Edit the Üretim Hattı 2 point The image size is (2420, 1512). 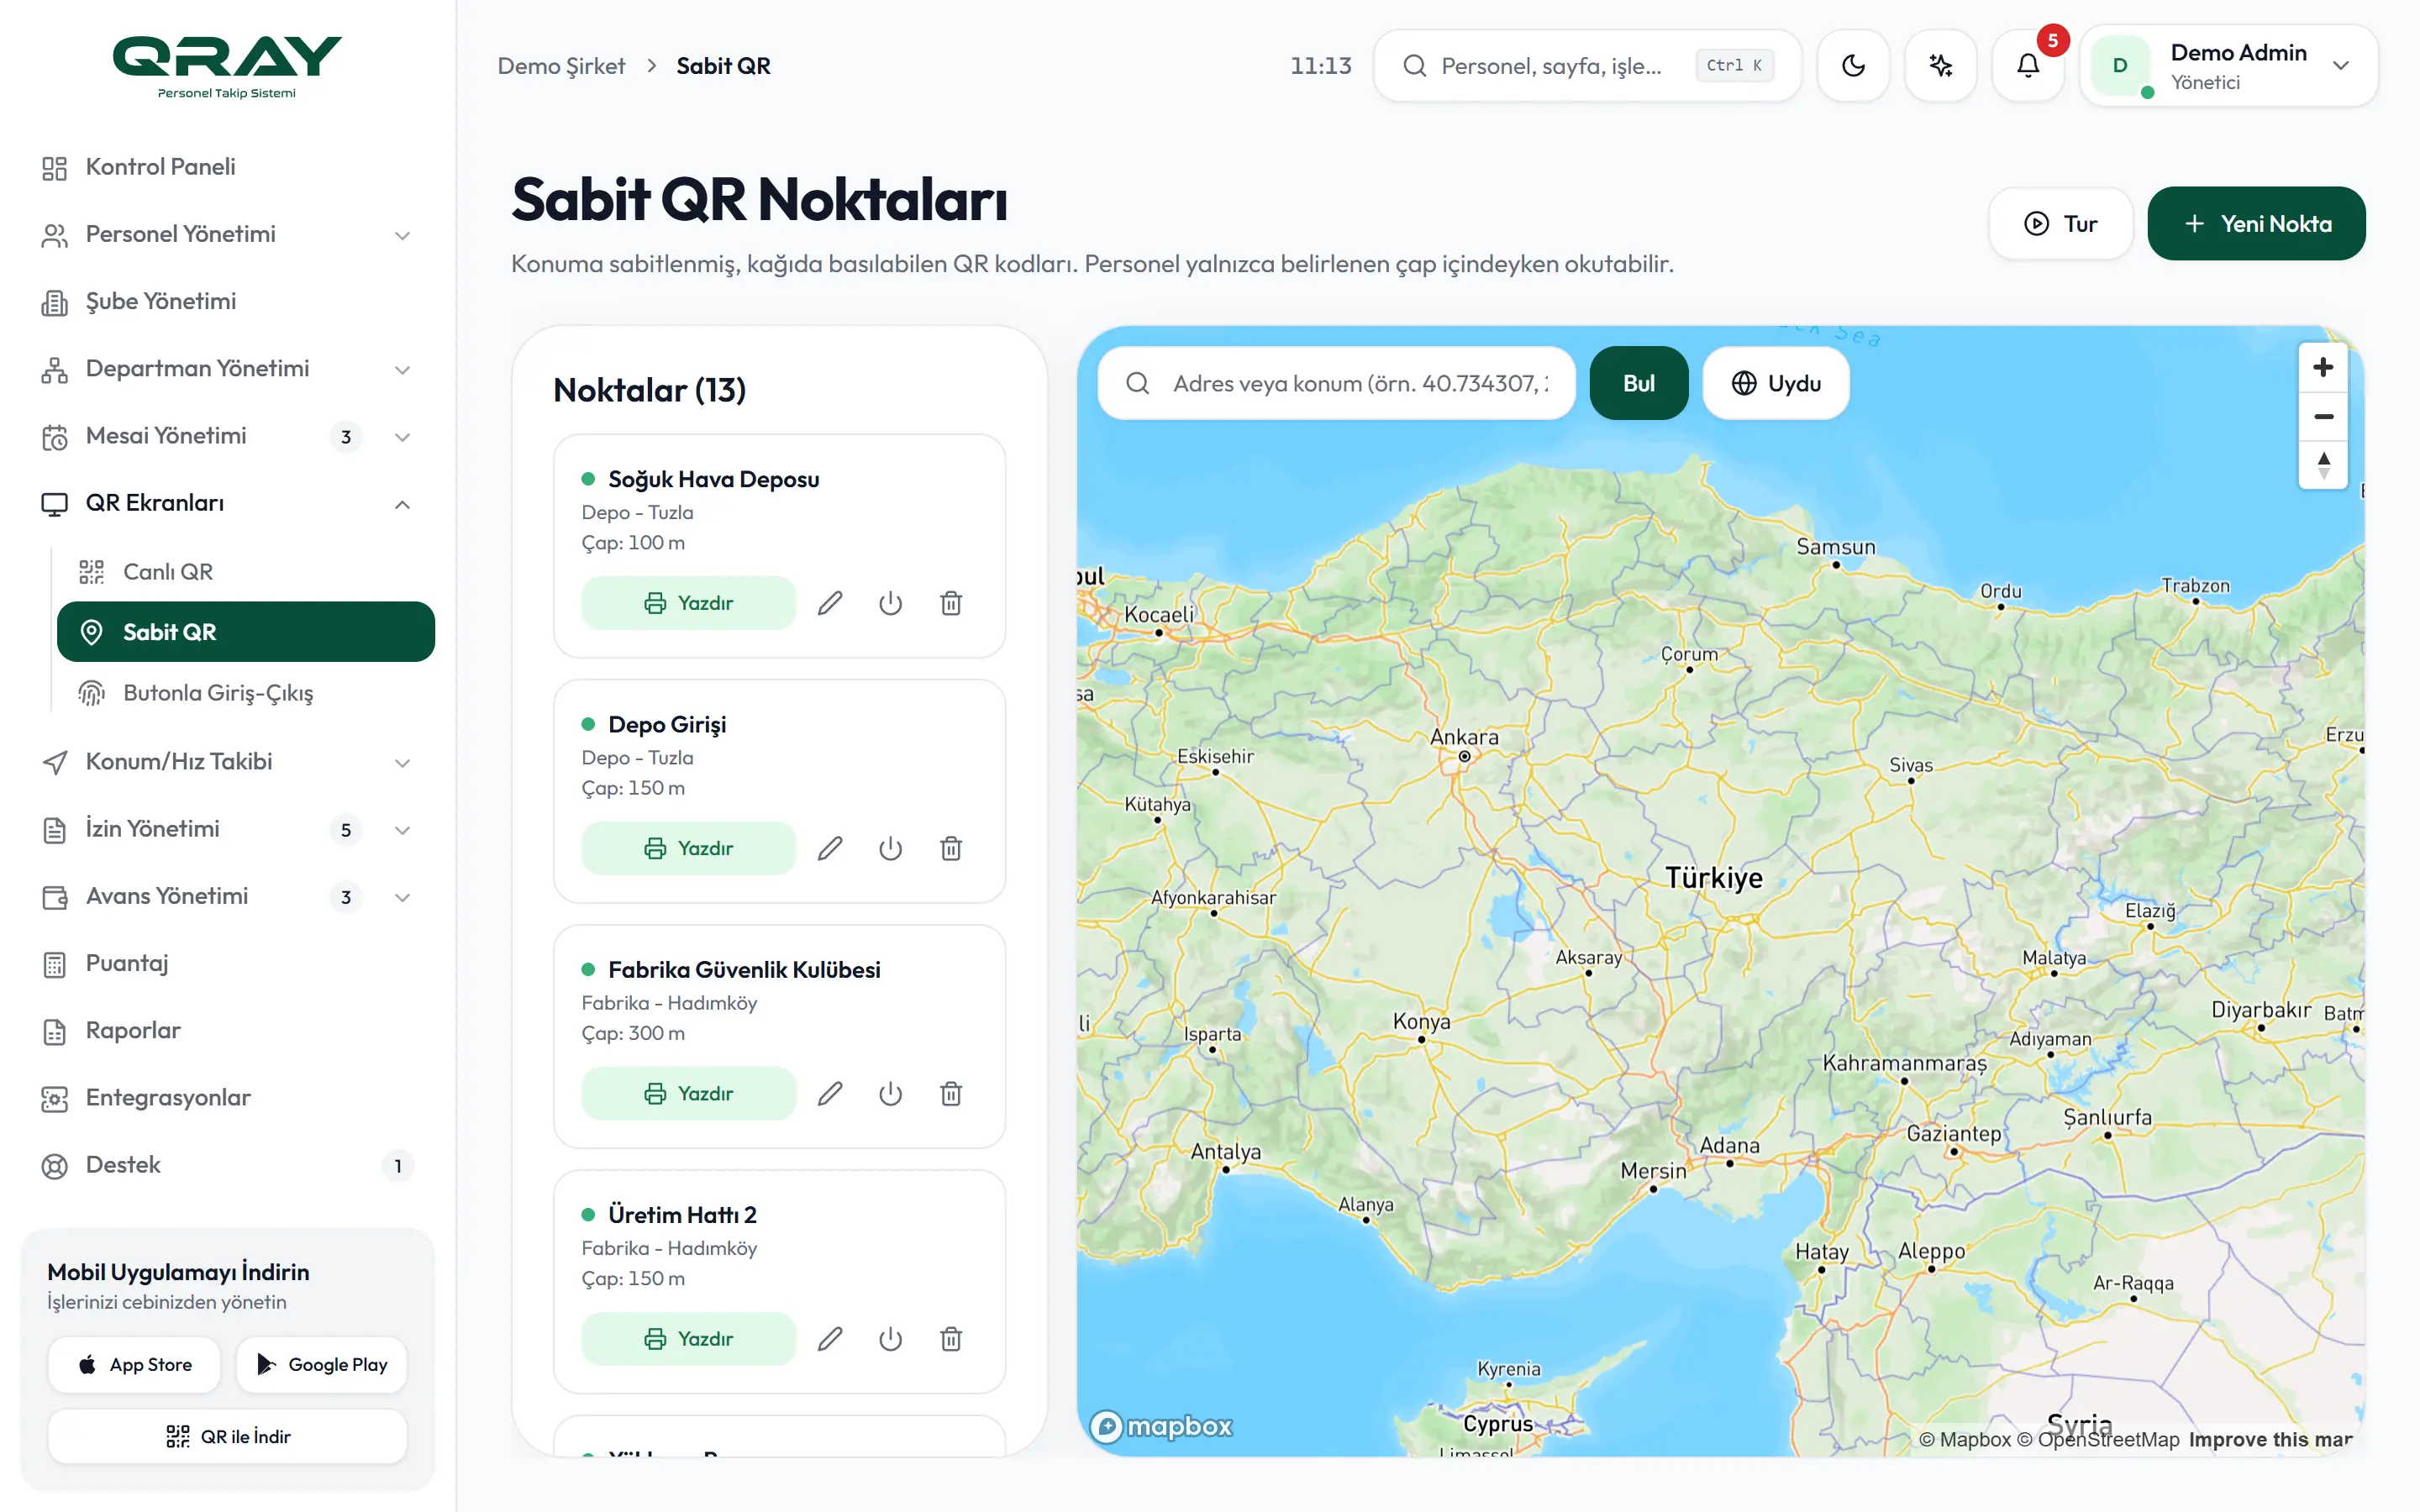click(x=830, y=1338)
